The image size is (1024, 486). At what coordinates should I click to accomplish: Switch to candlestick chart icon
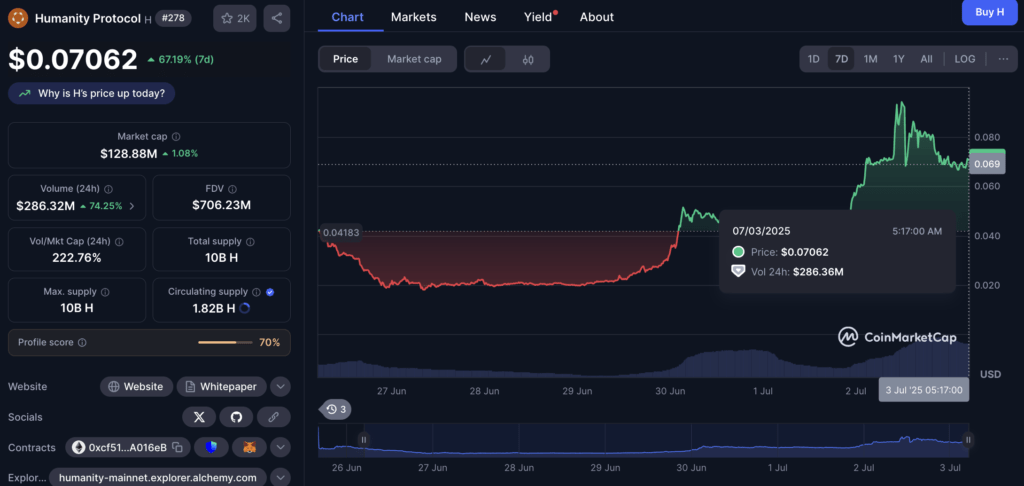[x=528, y=59]
